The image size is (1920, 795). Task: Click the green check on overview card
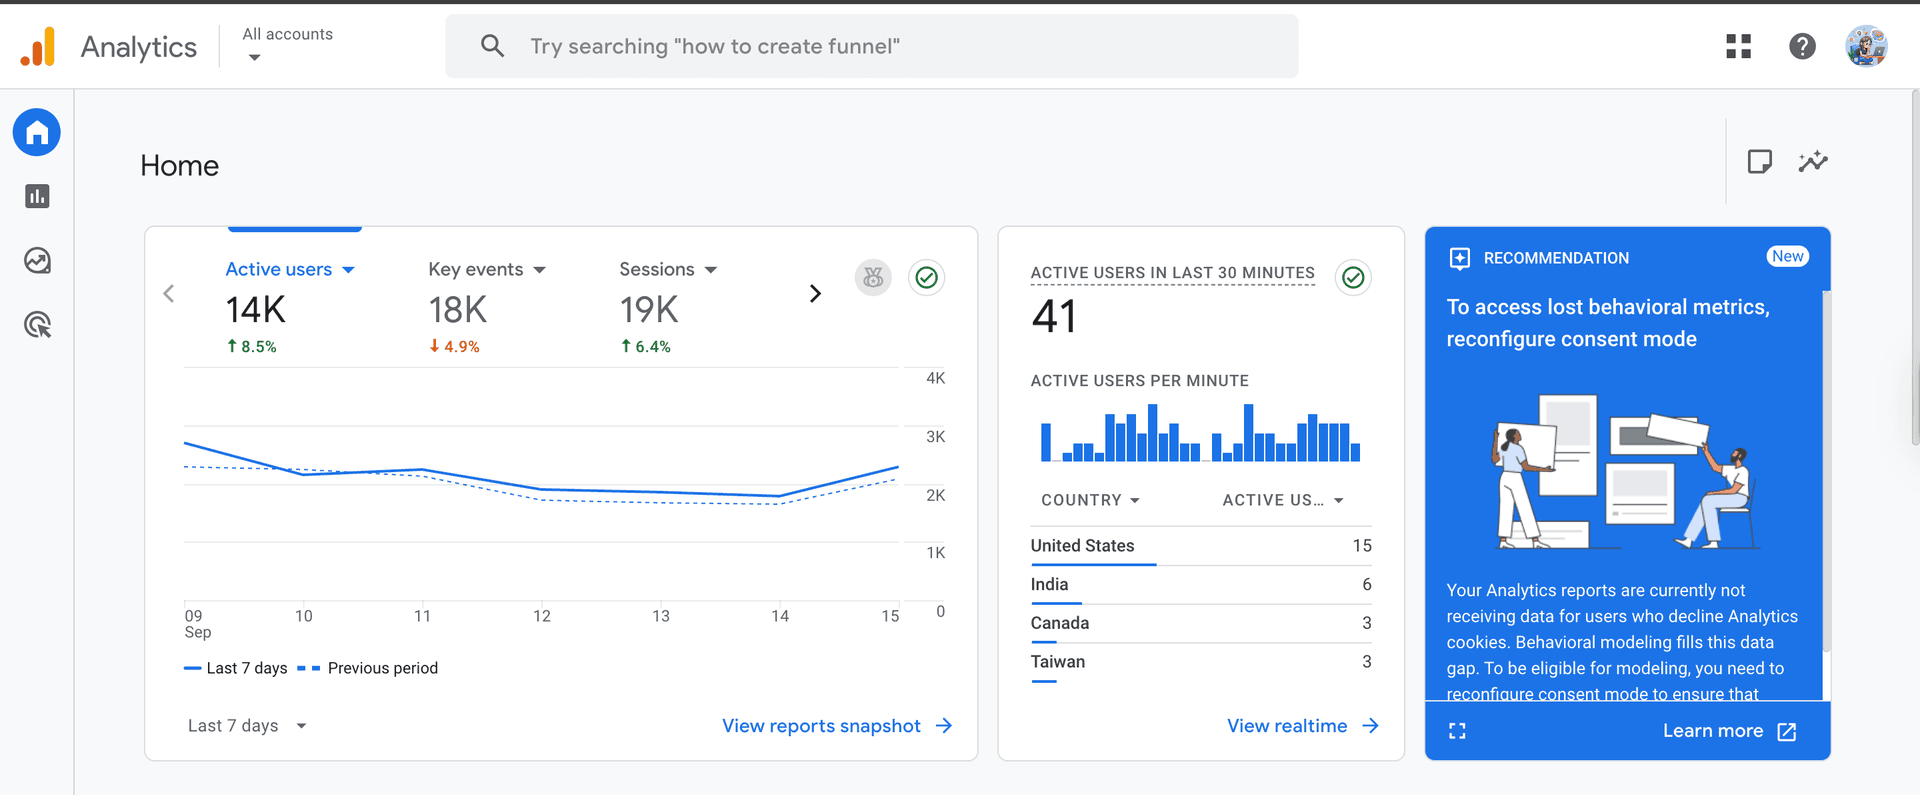coord(927,277)
